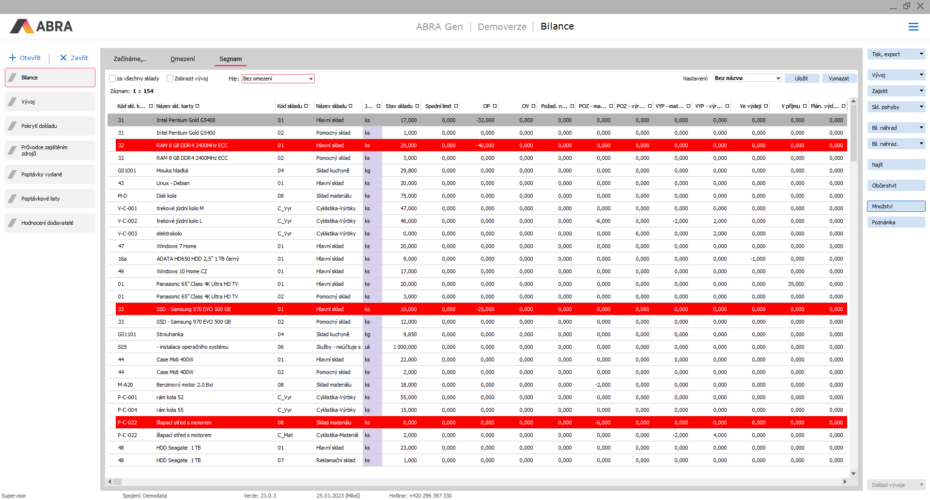Image resolution: width=930 pixels, height=500 pixels.
Task: Select the 'Benzinový motor 2.0 Bxi' row
Action: point(477,385)
